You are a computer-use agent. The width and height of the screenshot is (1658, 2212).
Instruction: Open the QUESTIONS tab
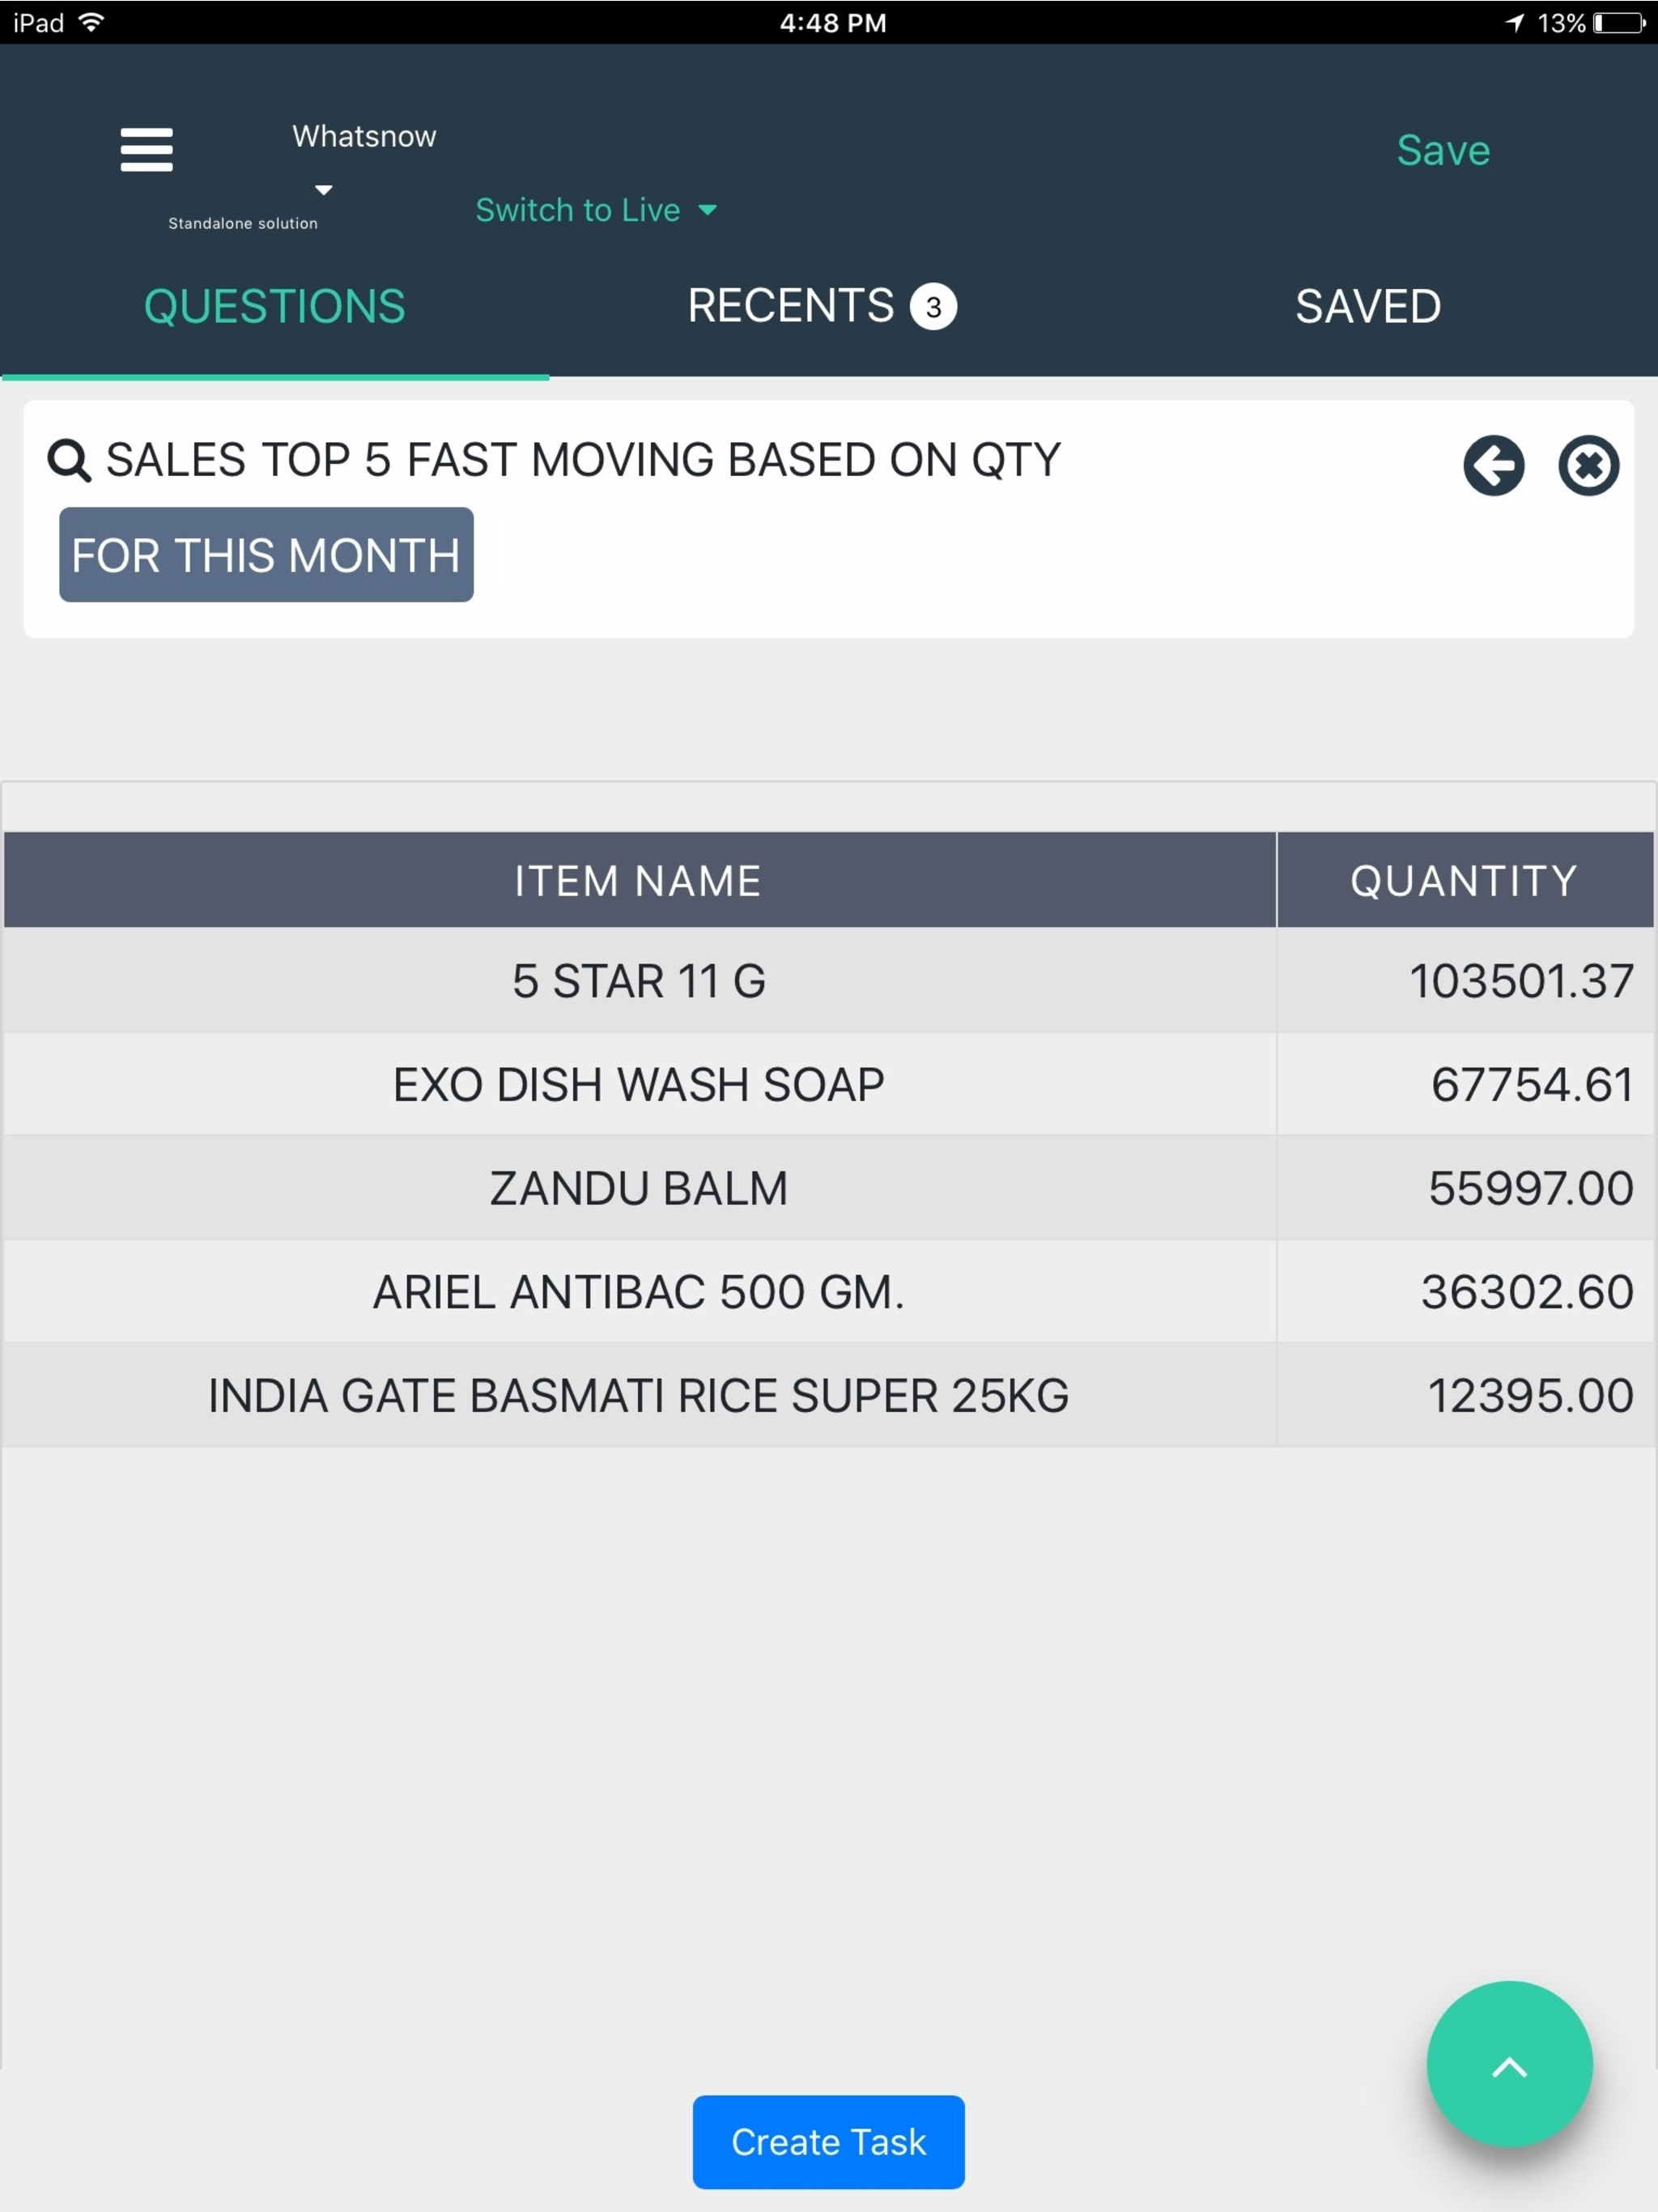tap(275, 306)
